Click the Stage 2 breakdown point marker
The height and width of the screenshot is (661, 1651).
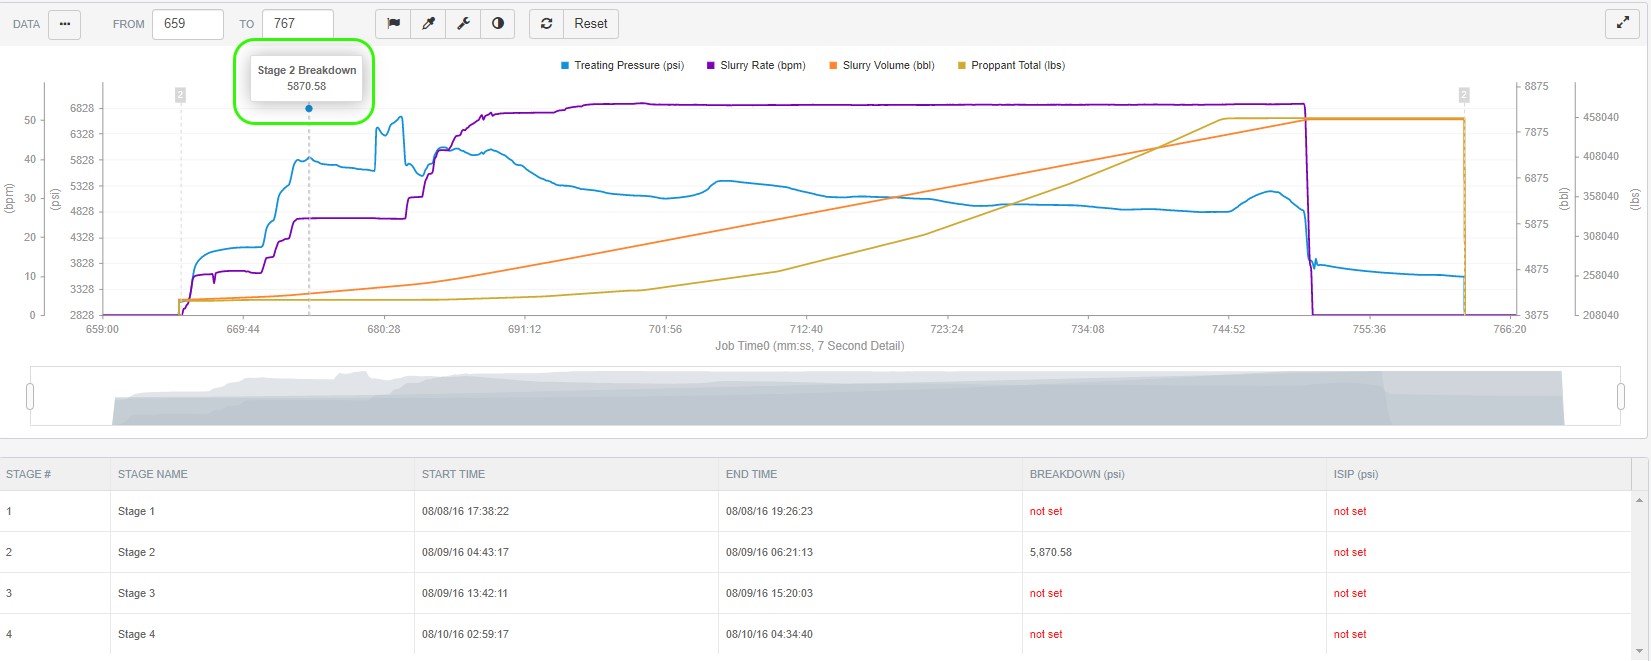pos(309,108)
